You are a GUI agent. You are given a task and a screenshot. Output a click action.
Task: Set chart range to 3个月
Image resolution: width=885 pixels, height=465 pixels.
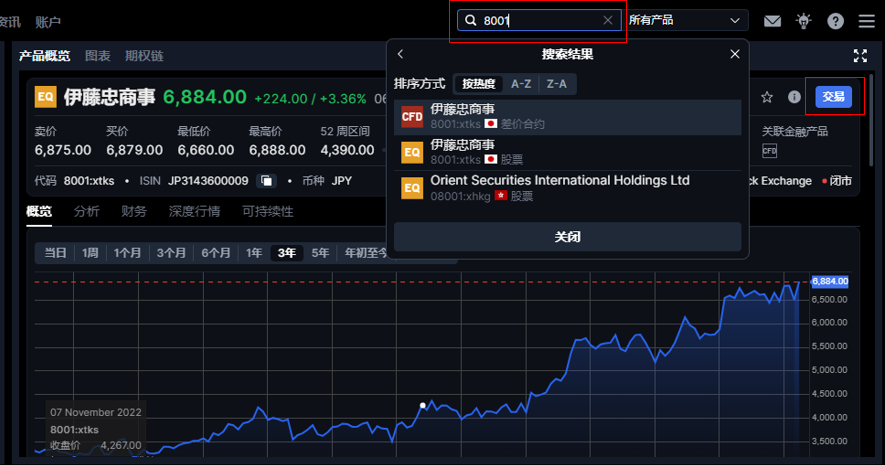coord(171,253)
